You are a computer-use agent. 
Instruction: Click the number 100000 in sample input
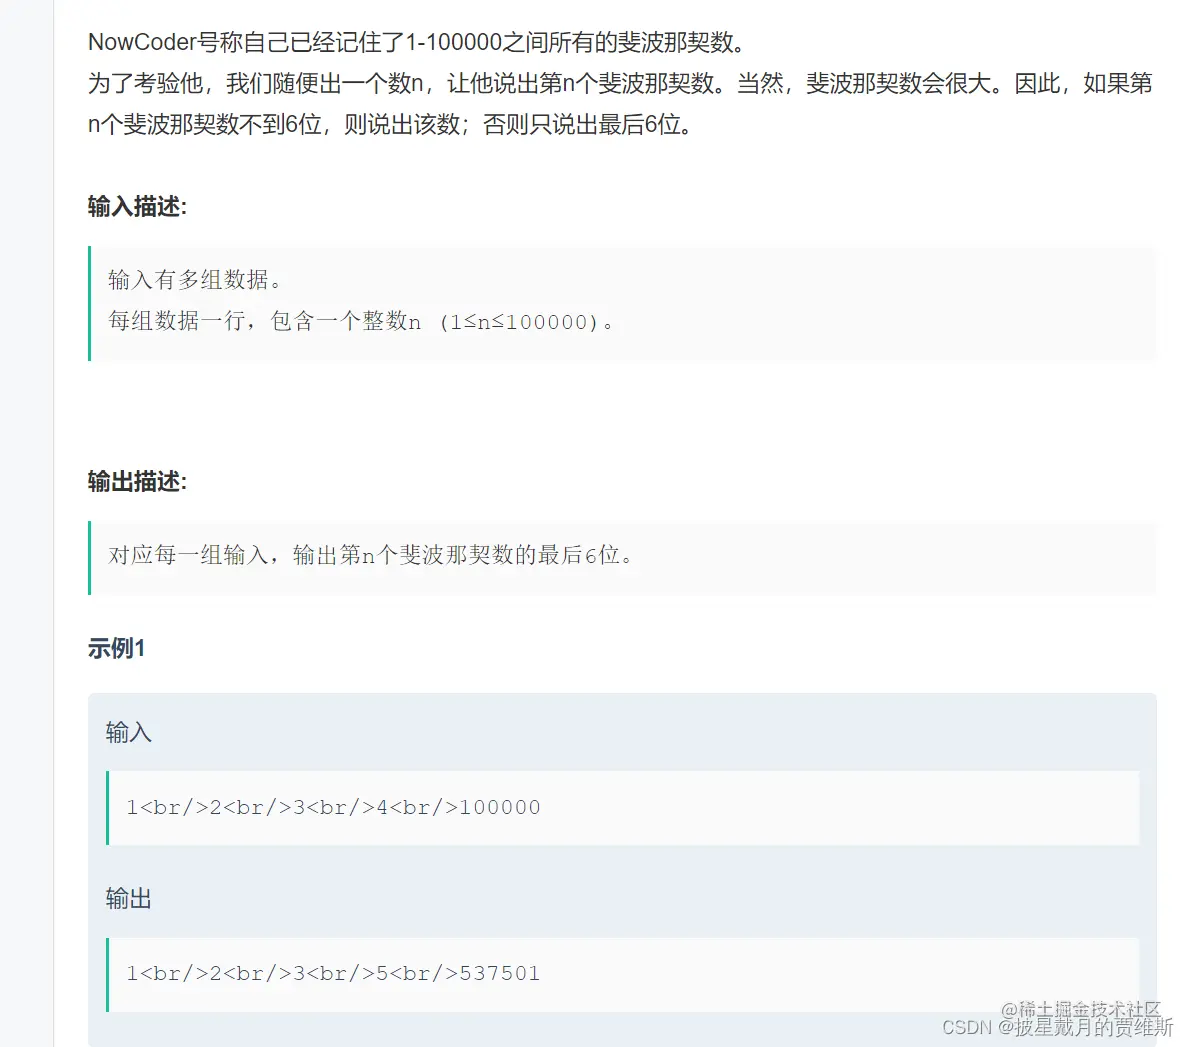click(x=500, y=807)
